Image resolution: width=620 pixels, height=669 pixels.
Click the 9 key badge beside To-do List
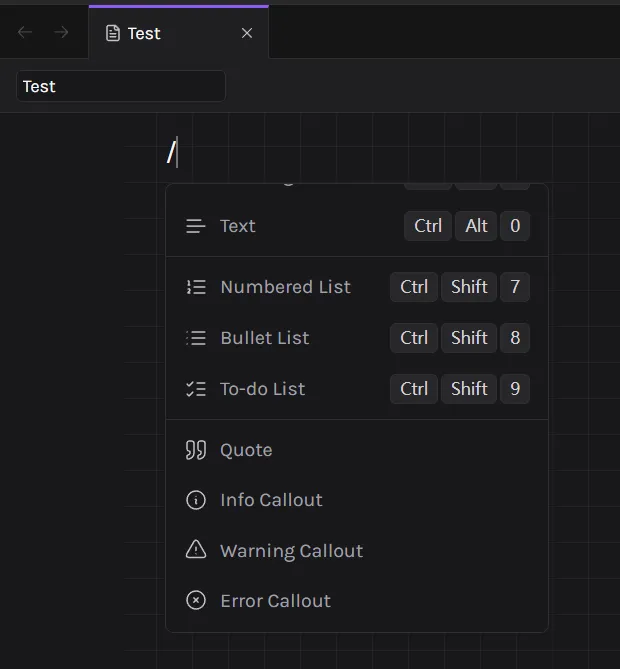pyautogui.click(x=515, y=389)
